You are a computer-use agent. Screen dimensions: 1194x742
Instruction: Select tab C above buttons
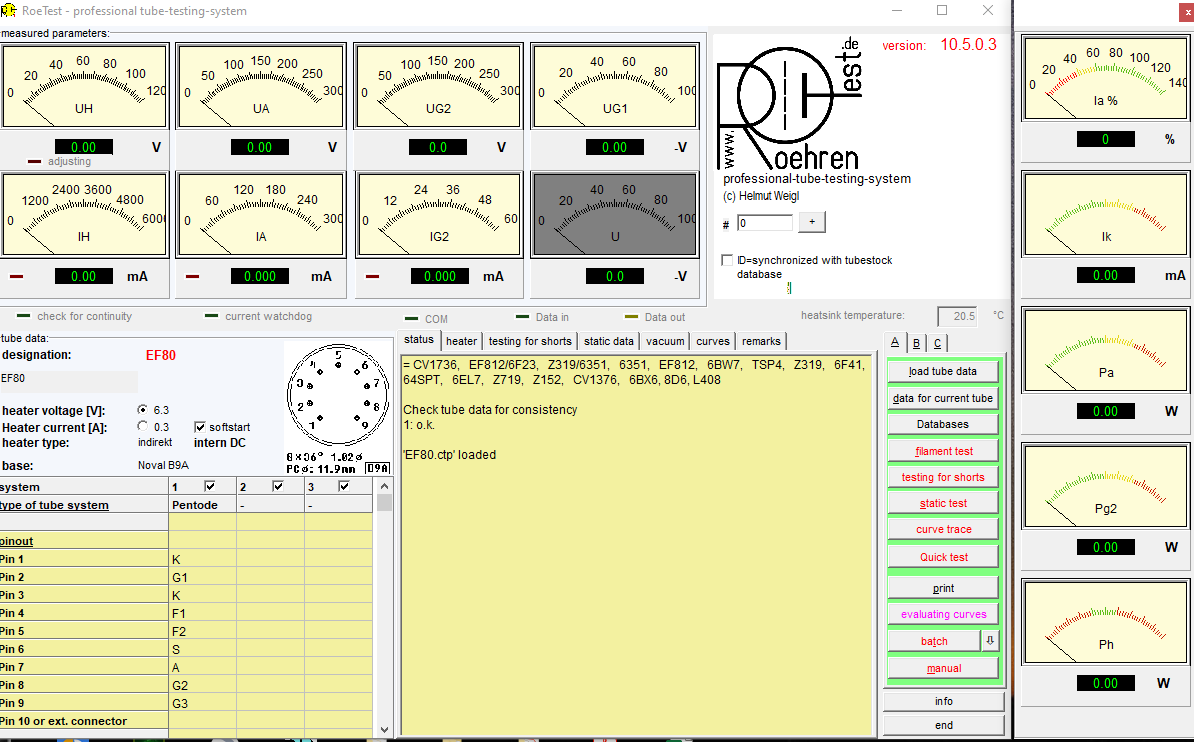click(x=937, y=343)
